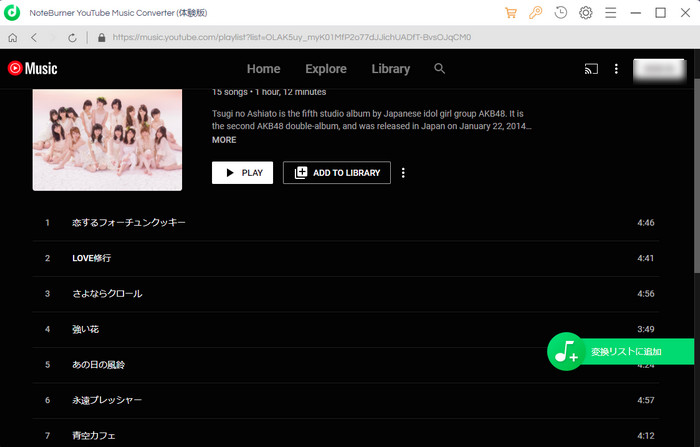Expand description with MORE link
700x447 pixels.
tap(224, 140)
